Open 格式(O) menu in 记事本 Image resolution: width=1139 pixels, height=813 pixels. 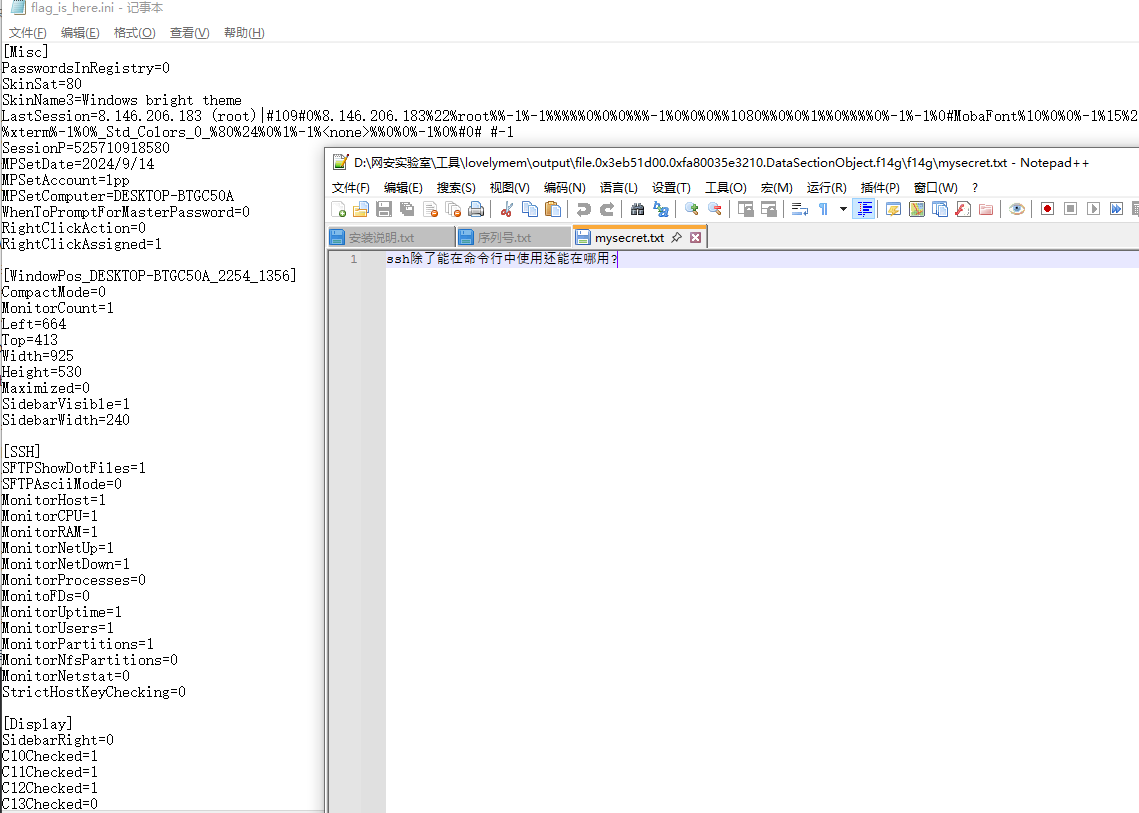point(134,33)
